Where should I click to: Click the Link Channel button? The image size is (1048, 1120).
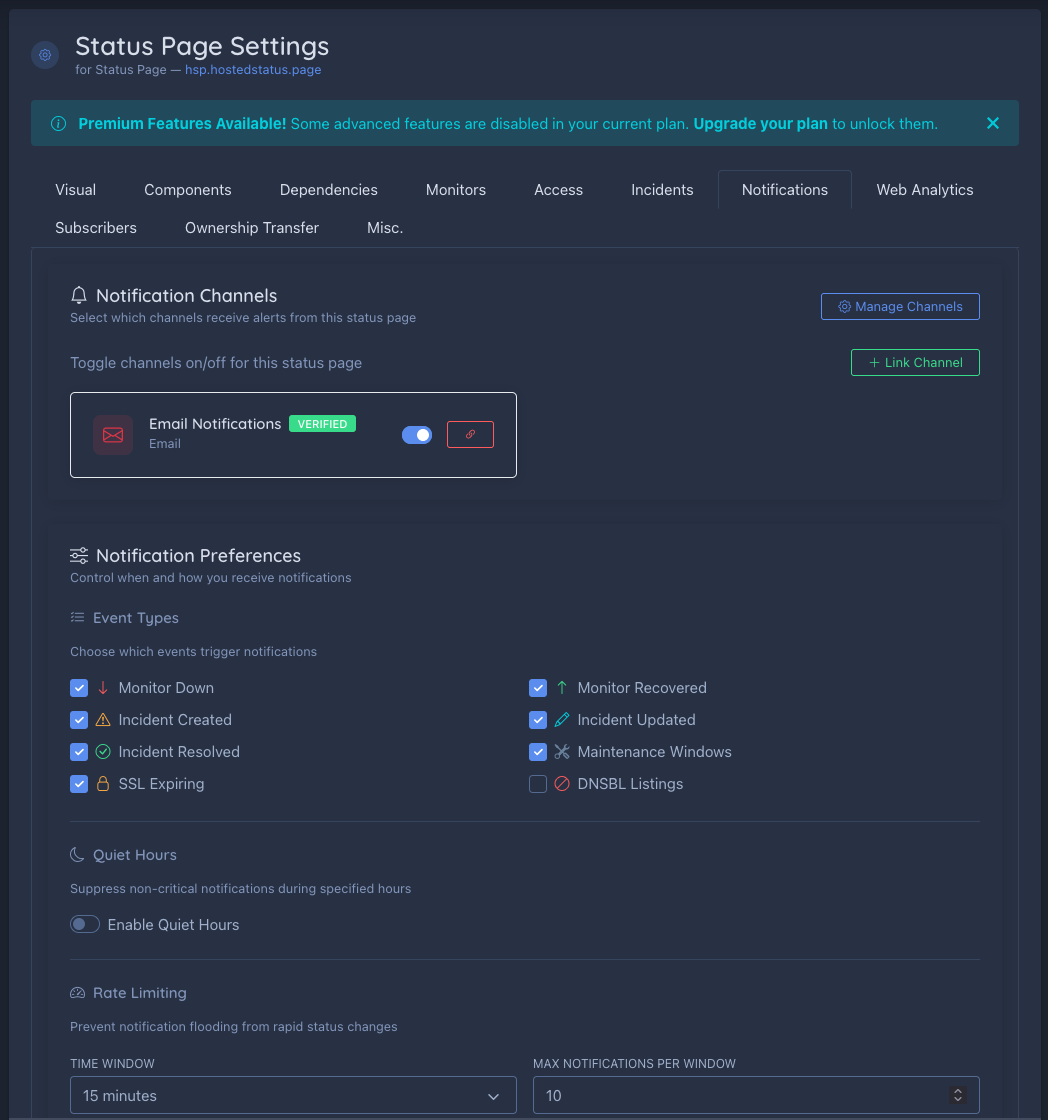(915, 362)
